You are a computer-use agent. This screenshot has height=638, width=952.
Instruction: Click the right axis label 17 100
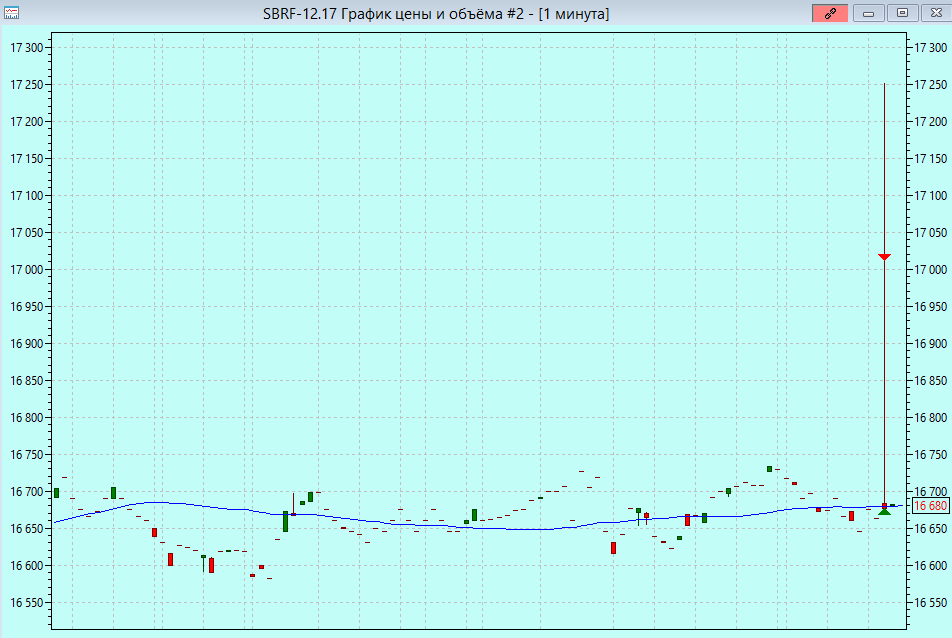tap(930, 195)
